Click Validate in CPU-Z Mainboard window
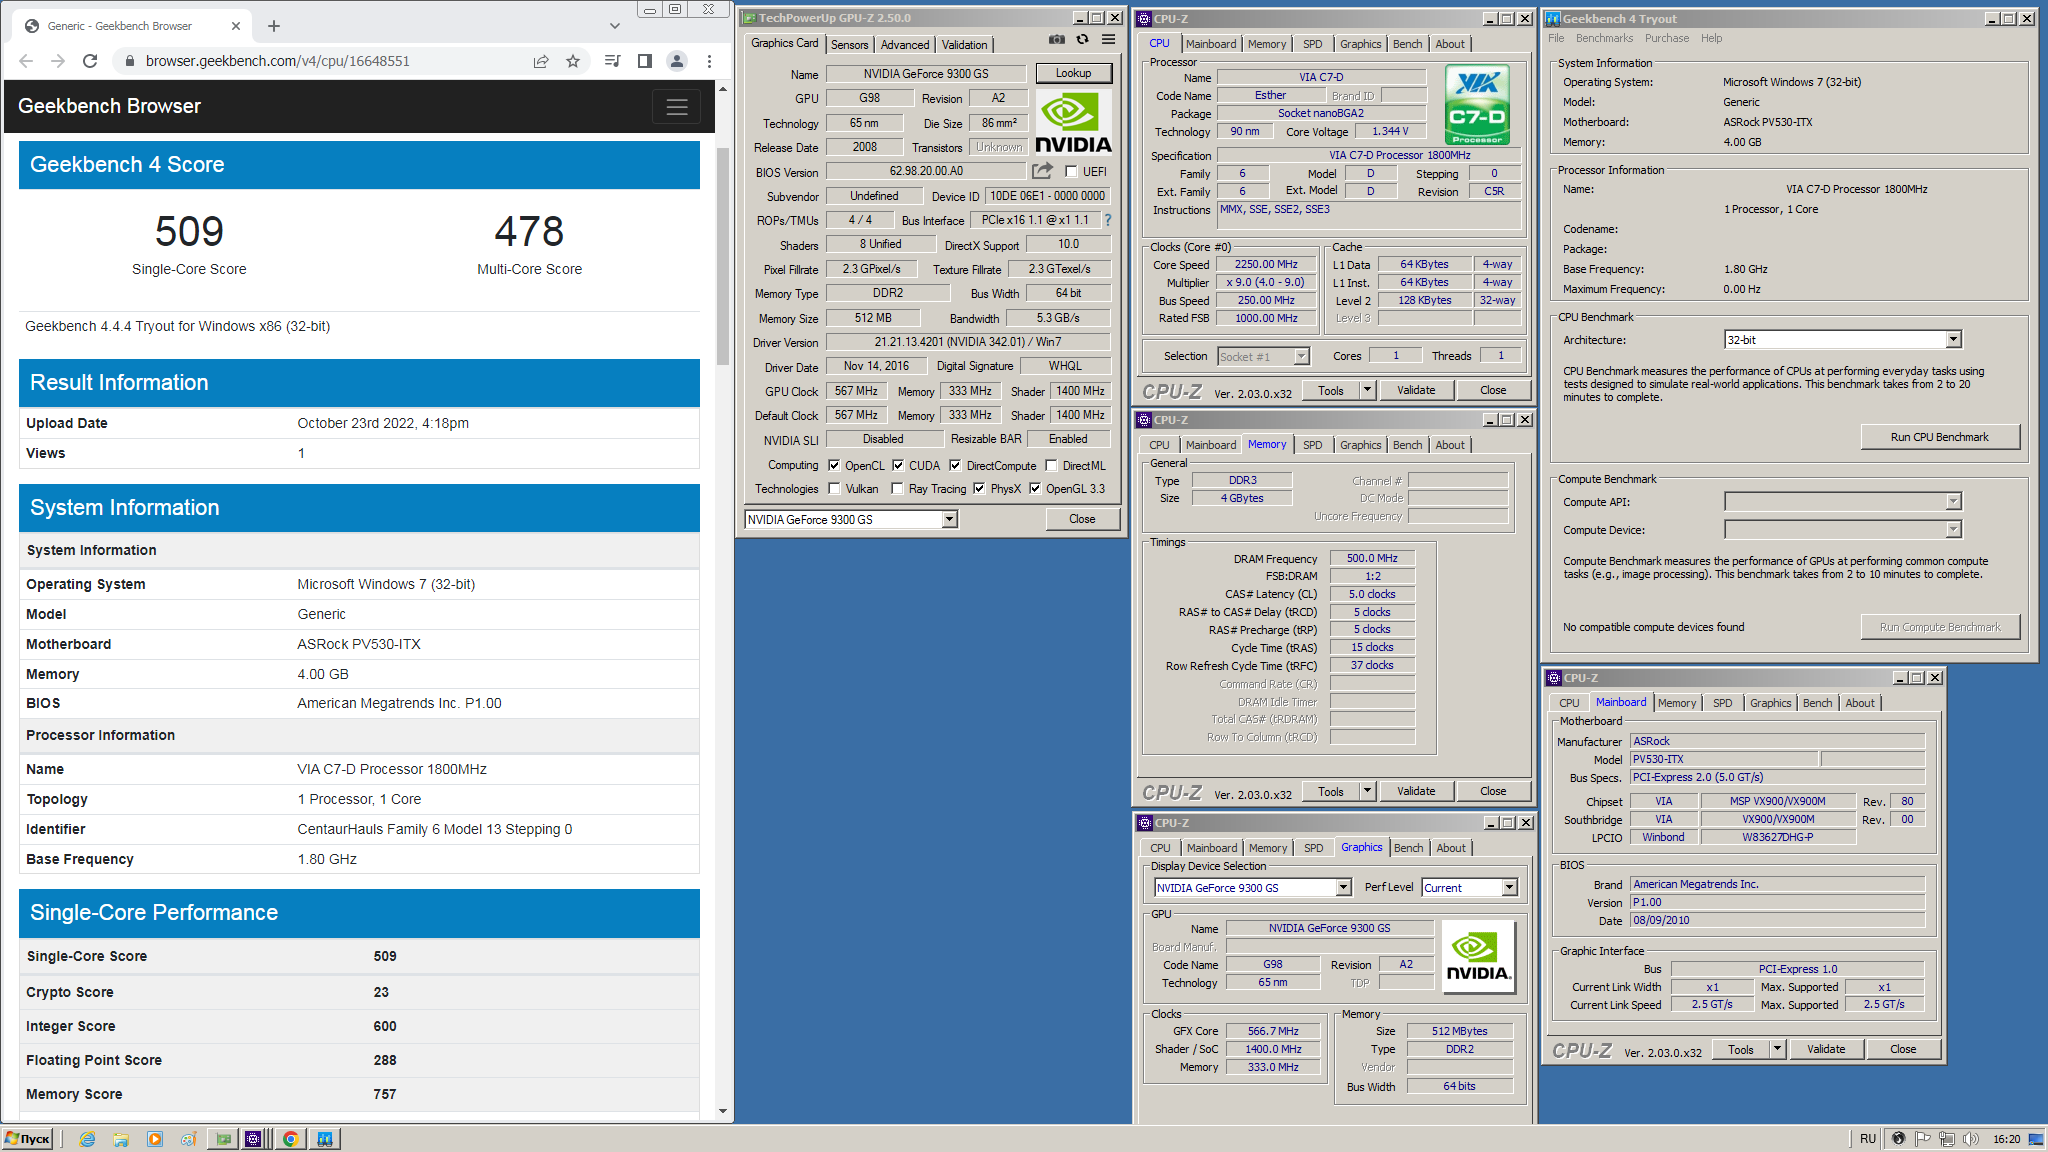Screen dimensions: 2048x1152 tap(1825, 1049)
